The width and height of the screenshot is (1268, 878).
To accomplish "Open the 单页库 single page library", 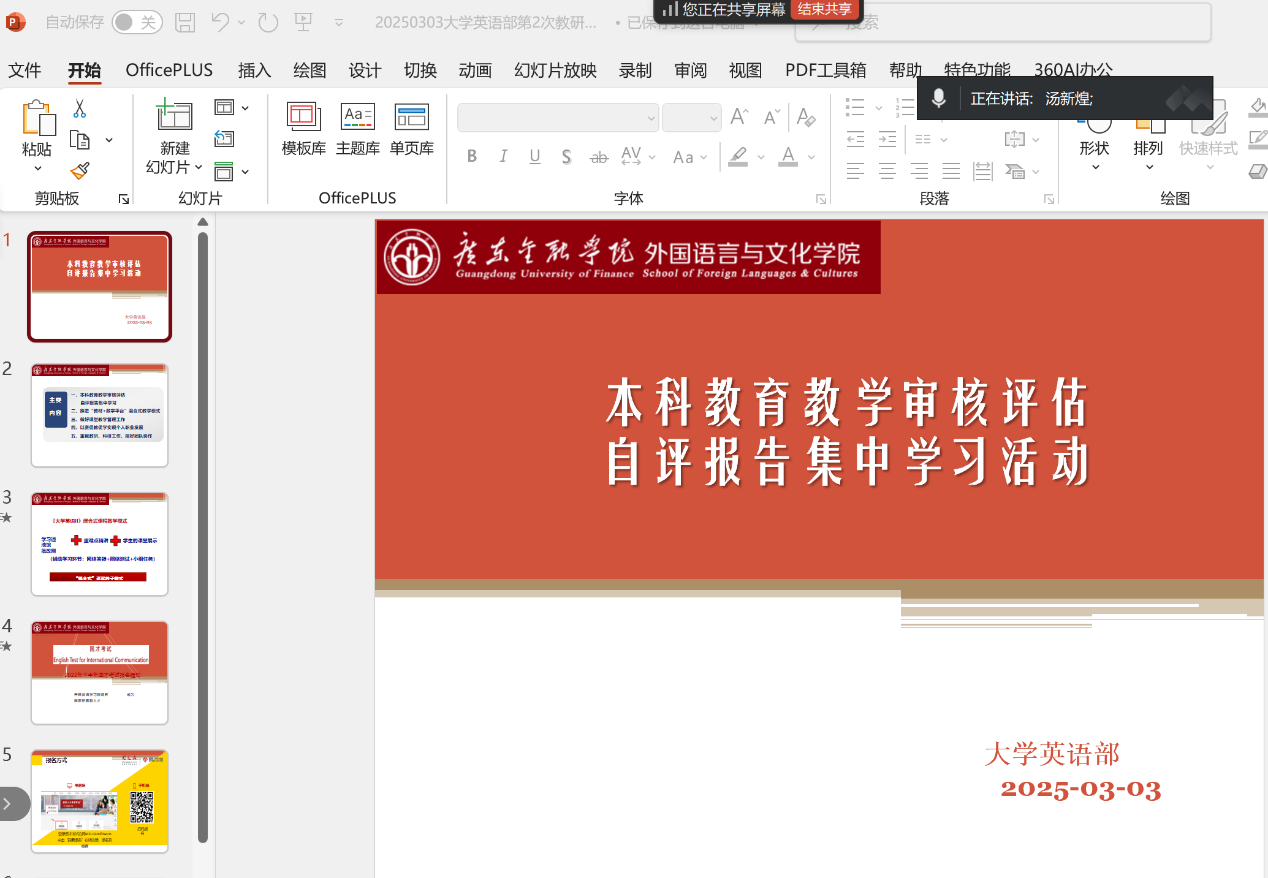I will click(x=411, y=129).
